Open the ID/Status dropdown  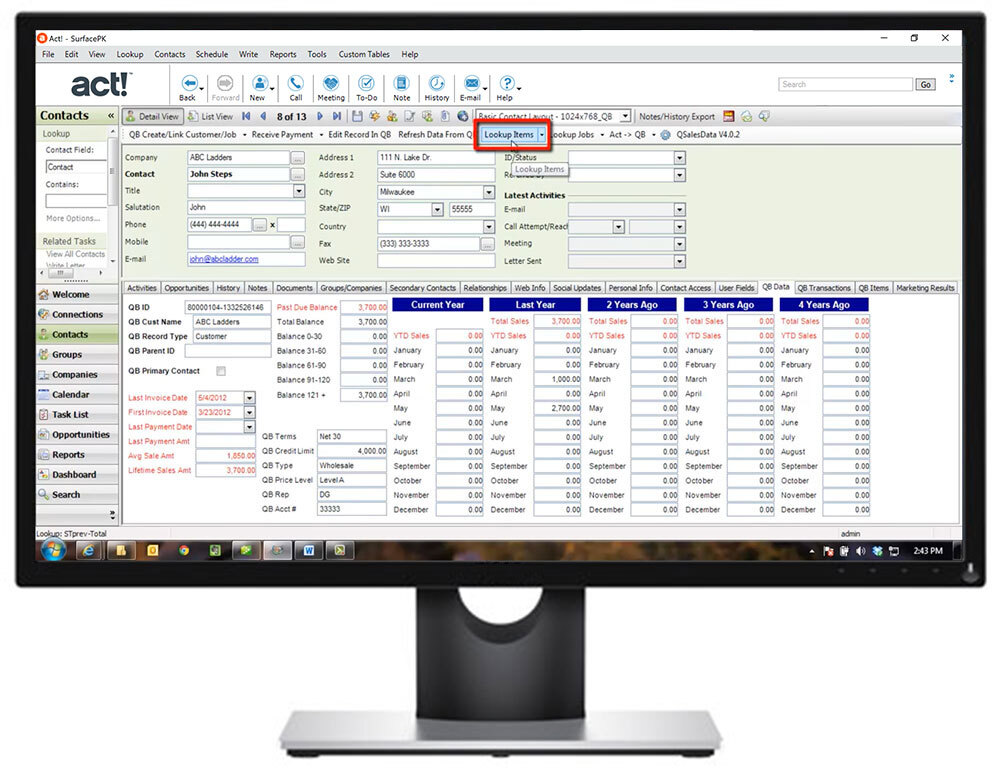679,157
